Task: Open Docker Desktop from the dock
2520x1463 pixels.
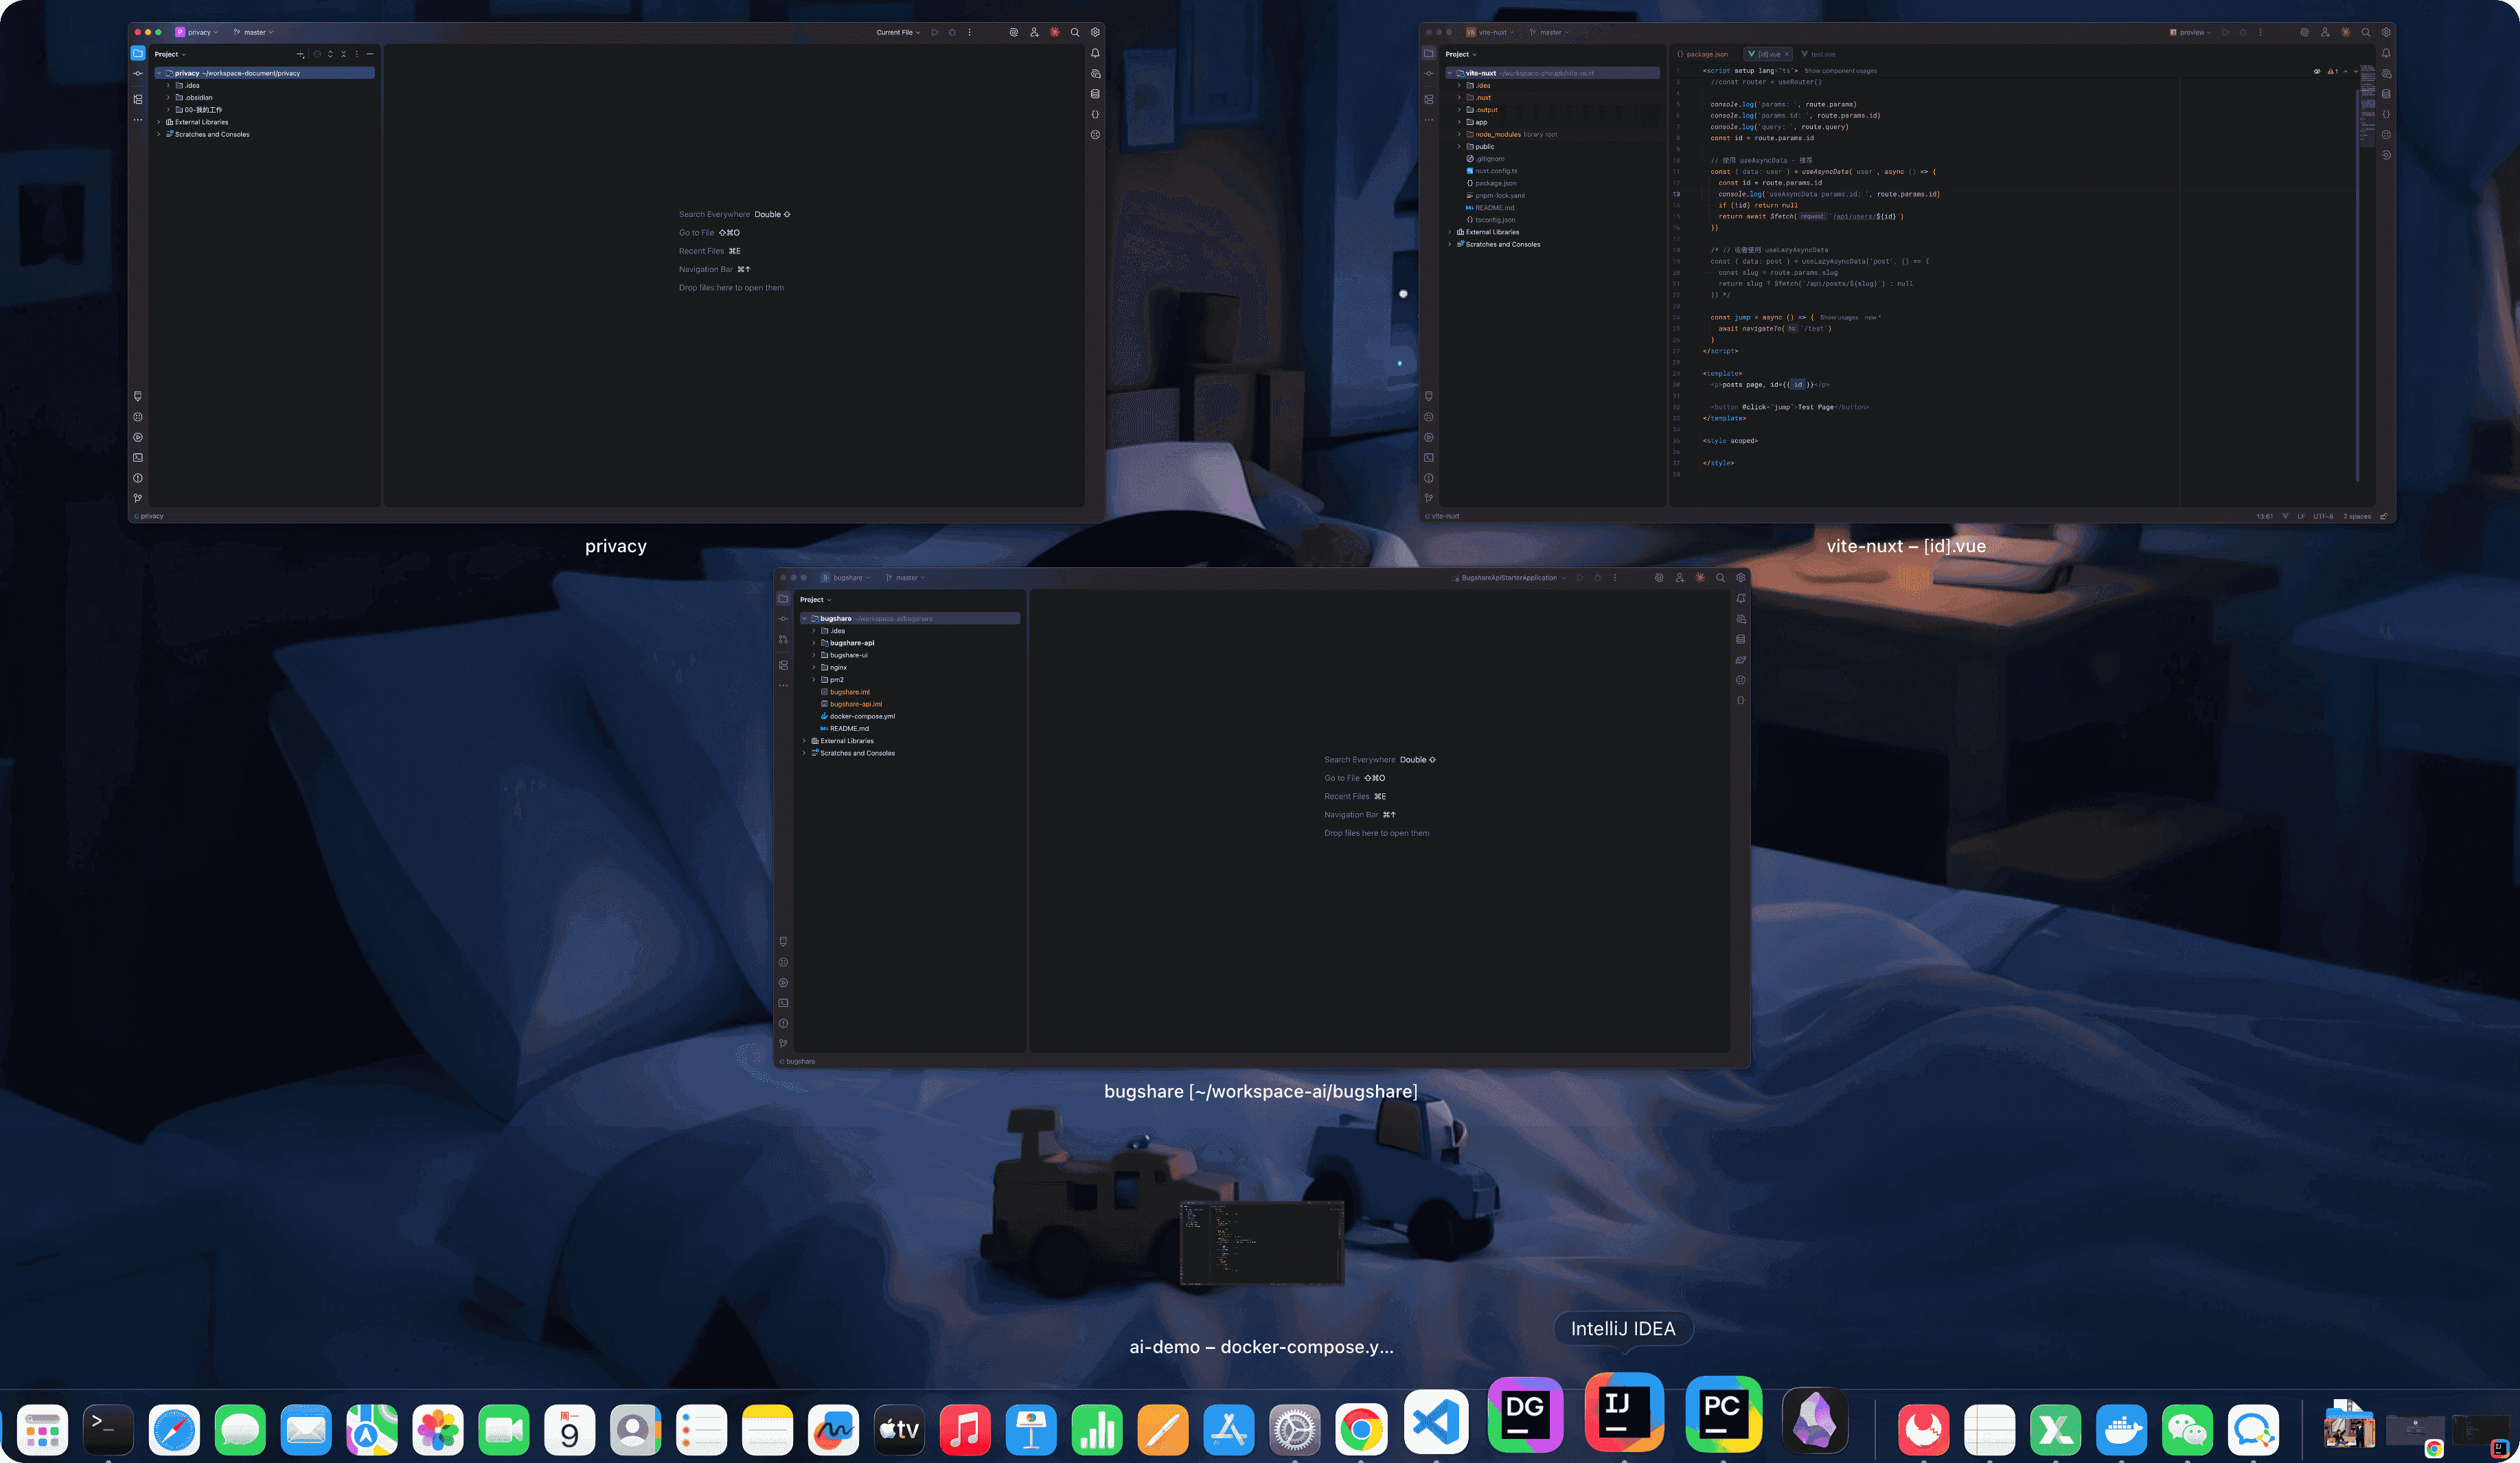Action: coord(2121,1430)
